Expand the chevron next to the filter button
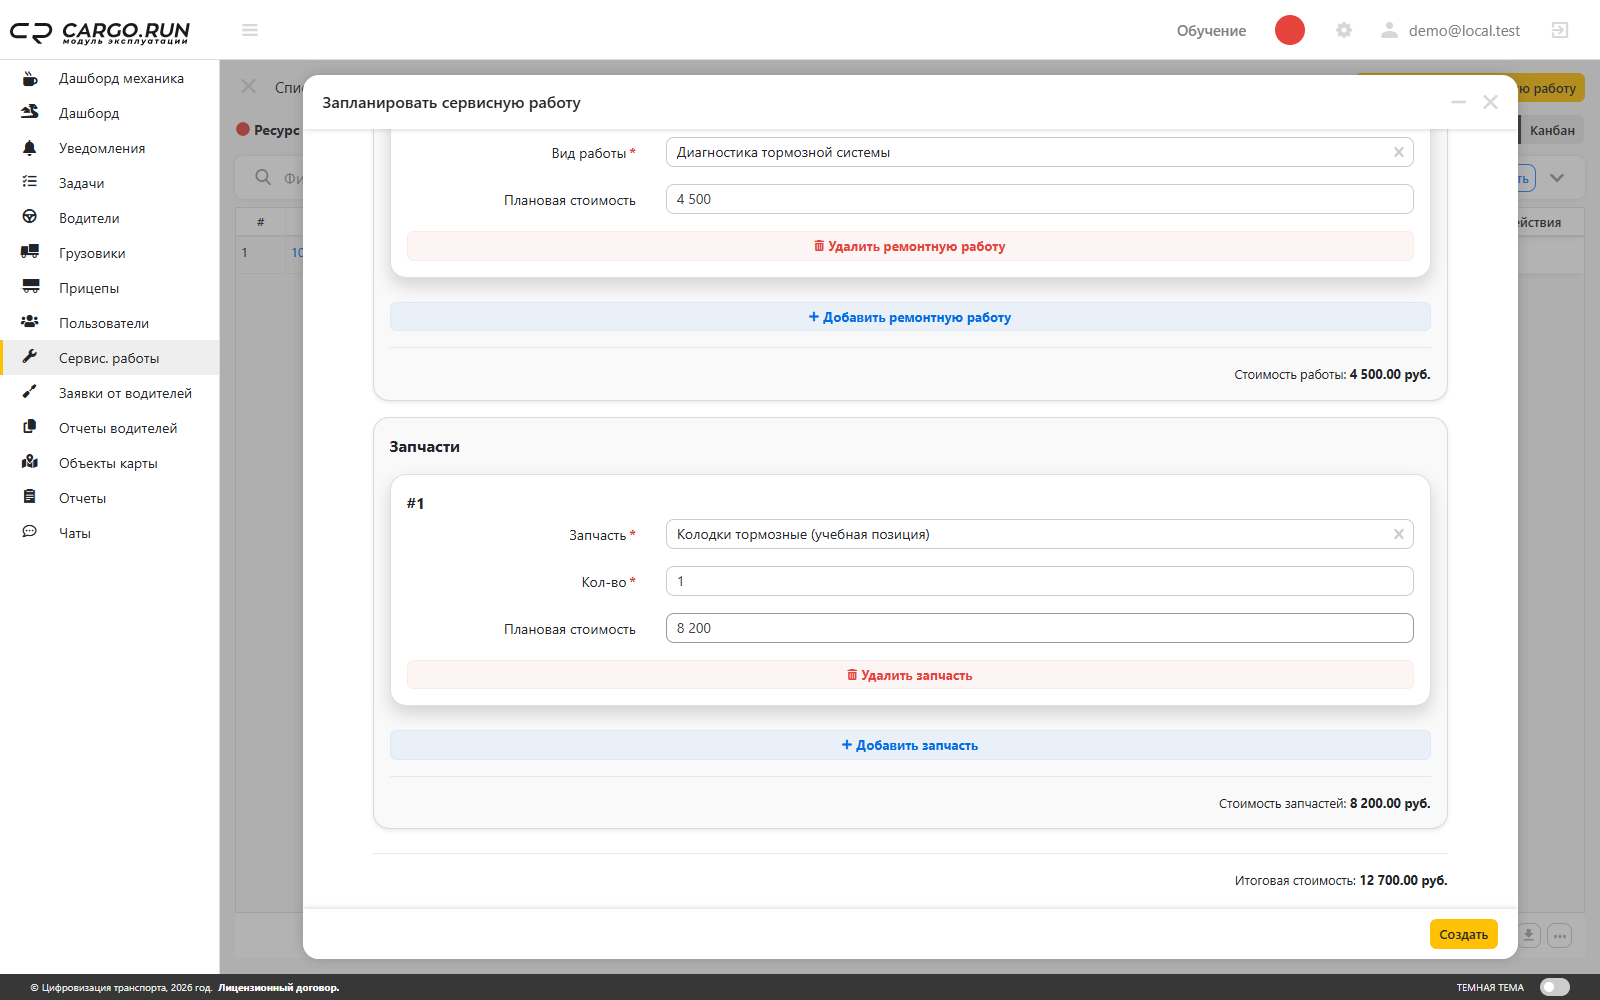 tap(1557, 178)
